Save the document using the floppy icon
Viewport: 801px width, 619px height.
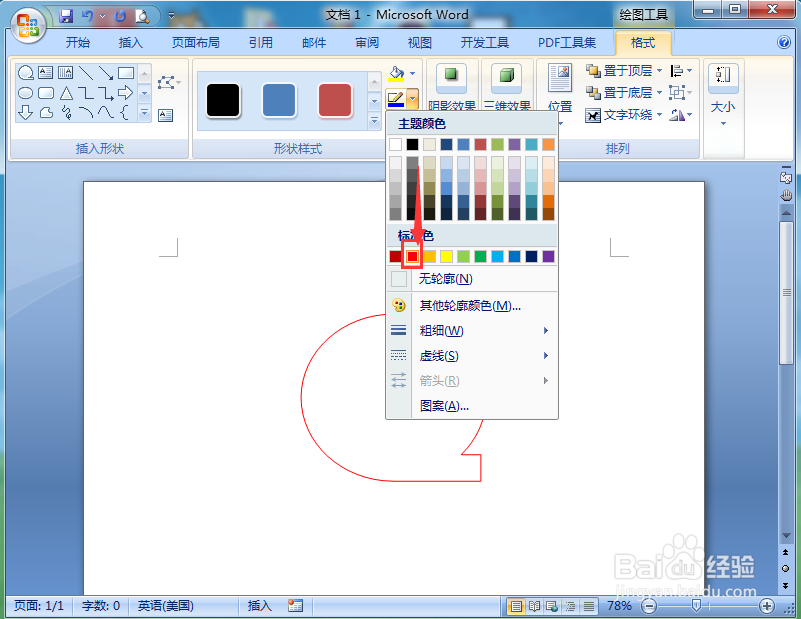coord(66,16)
